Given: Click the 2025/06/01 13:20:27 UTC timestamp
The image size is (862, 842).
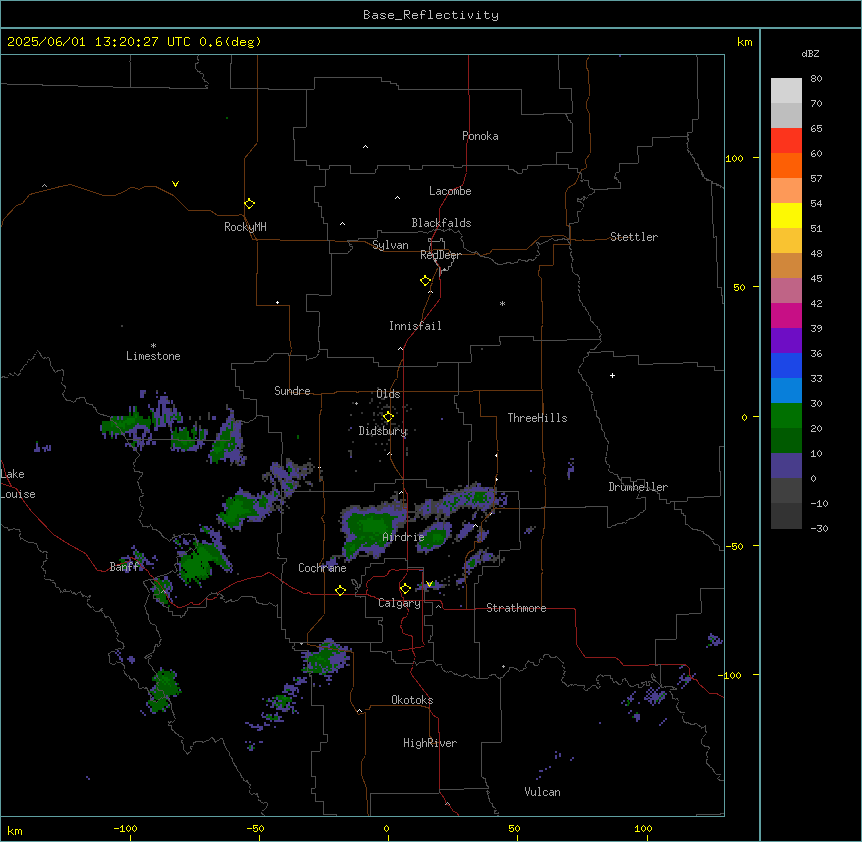Looking at the screenshot, I should tap(99, 42).
